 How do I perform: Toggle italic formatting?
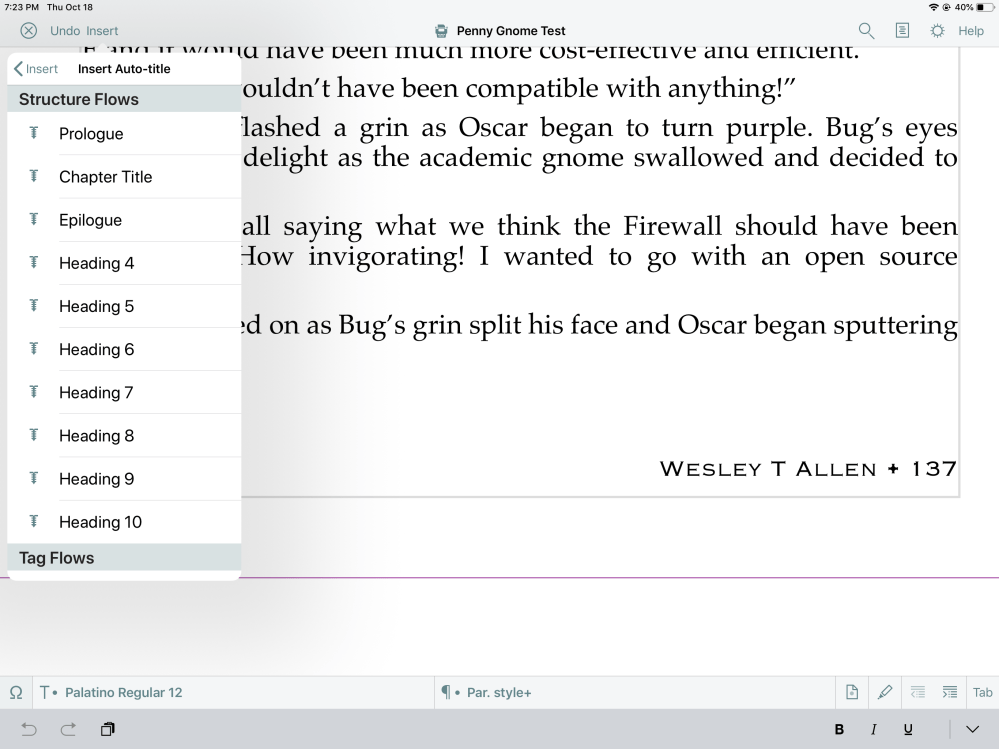872,729
